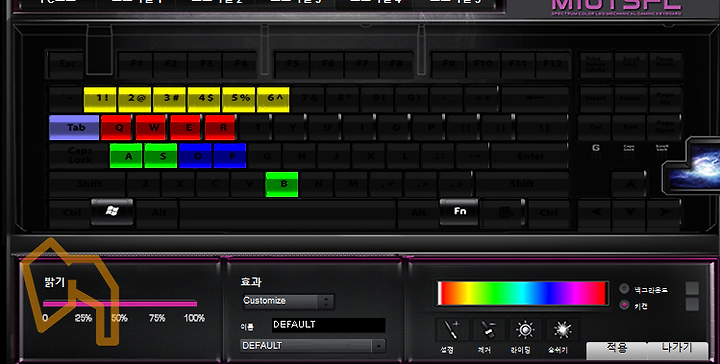Image resolution: width=720 pixels, height=364 pixels.
Task: Click the F10 function key
Action: [x=483, y=64]
